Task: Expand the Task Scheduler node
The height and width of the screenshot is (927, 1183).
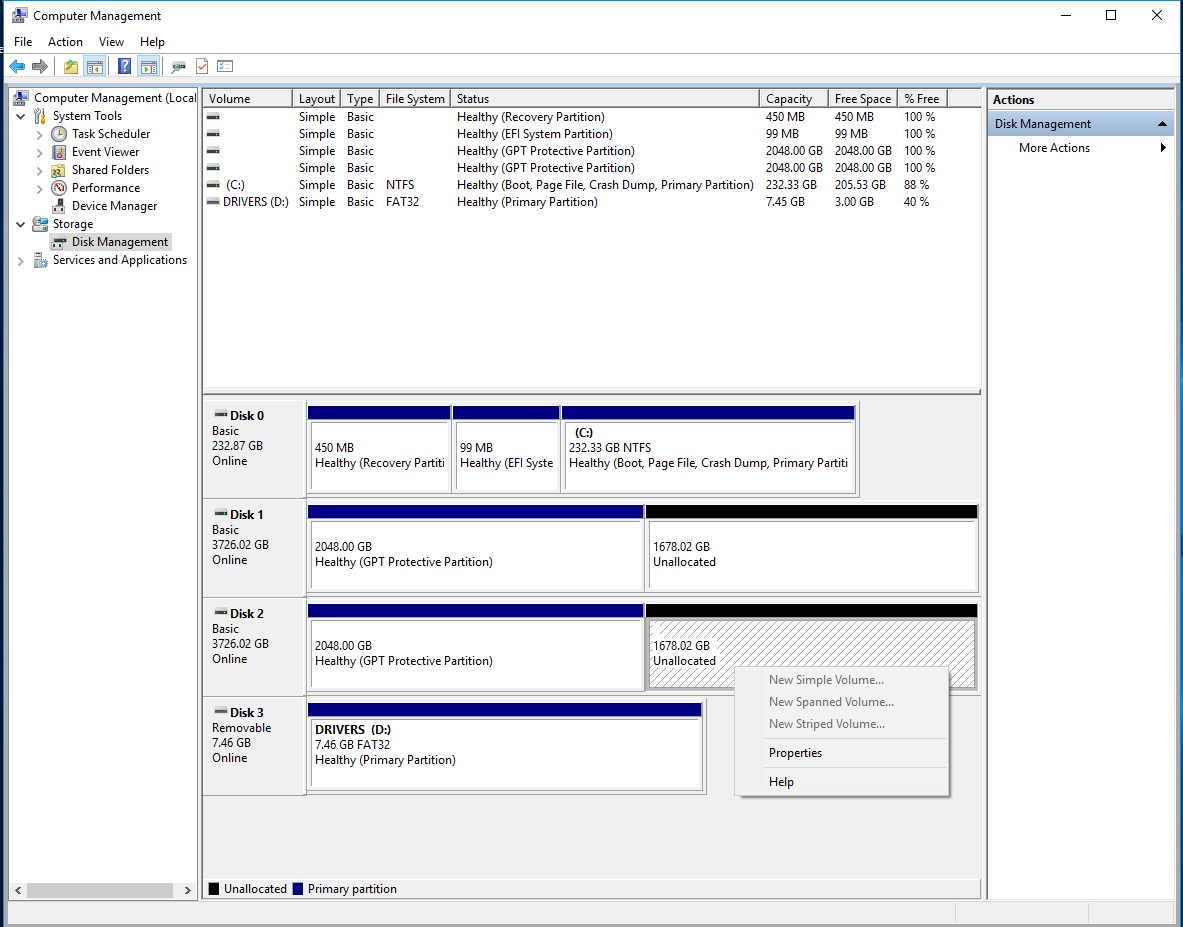Action: pyautogui.click(x=39, y=134)
